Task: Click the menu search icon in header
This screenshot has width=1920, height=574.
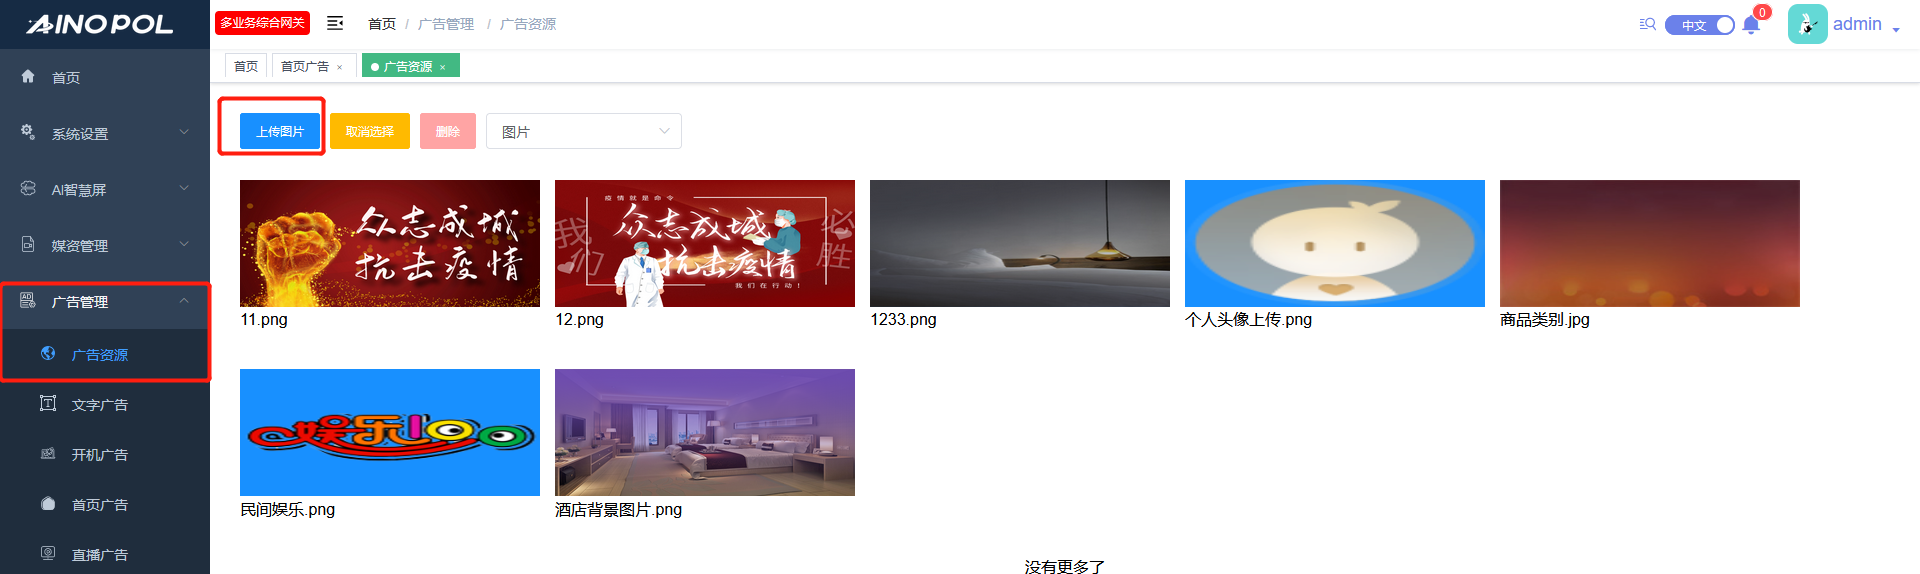Action: point(1647,24)
